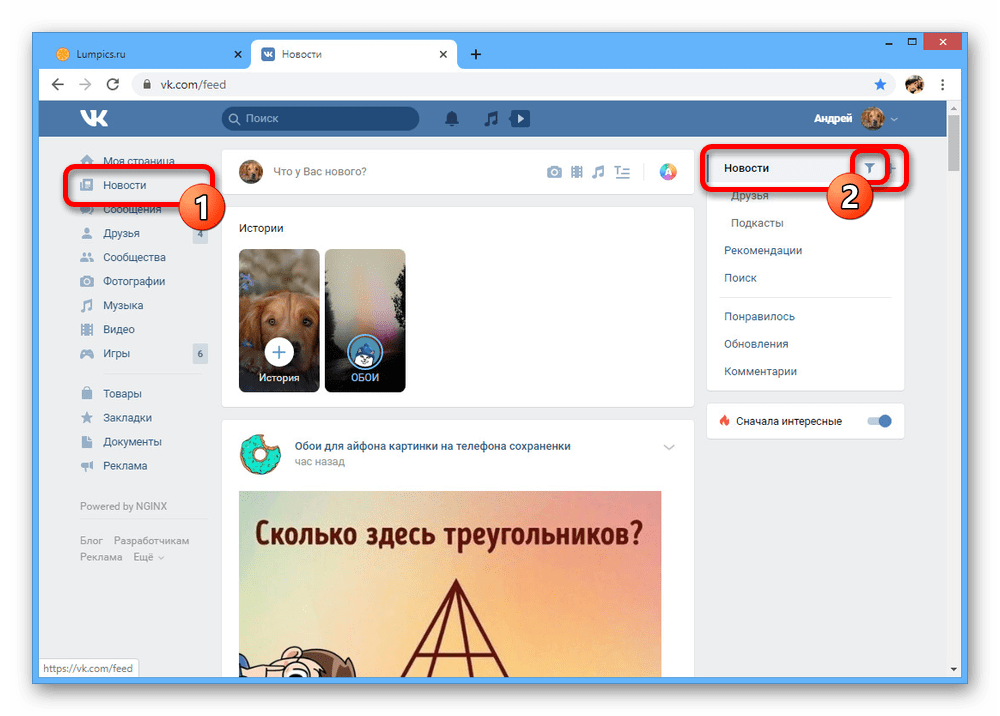Screen dimensions: 1000x716
Task: Expand the post options chevron
Action: tap(669, 447)
